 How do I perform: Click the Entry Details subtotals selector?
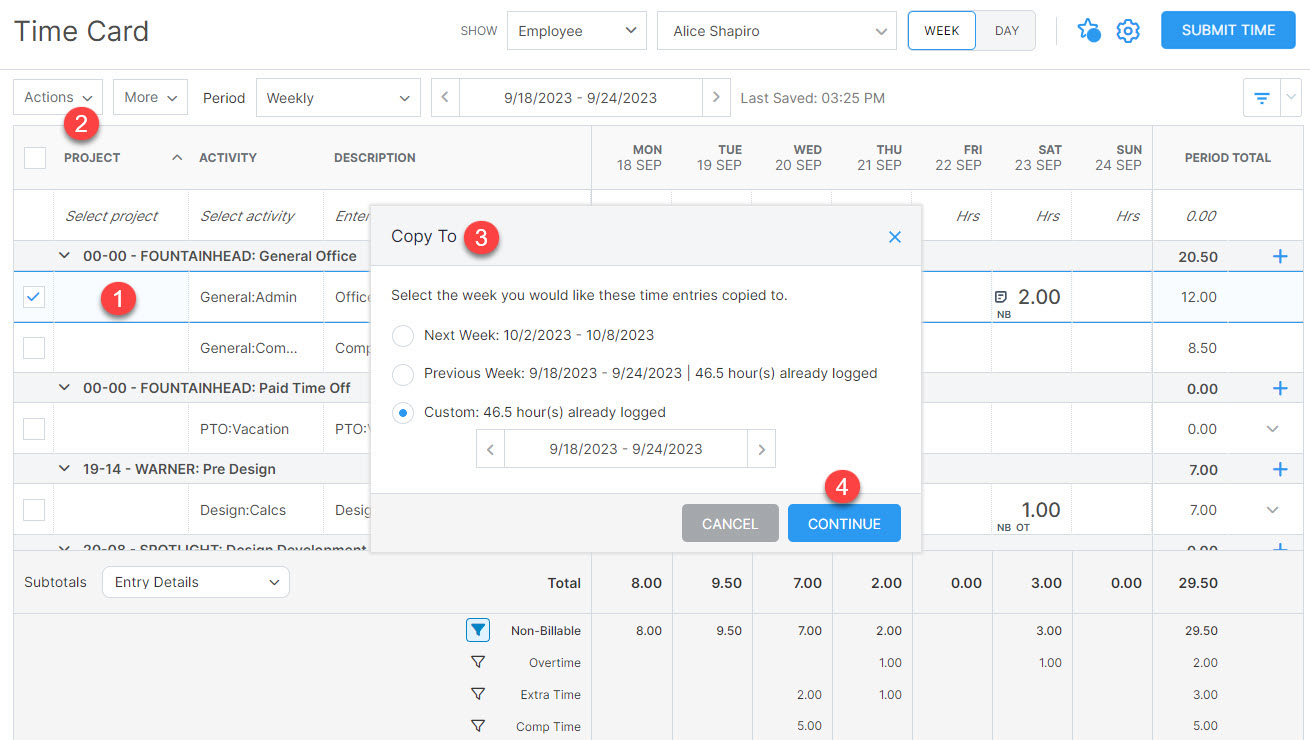(x=195, y=582)
